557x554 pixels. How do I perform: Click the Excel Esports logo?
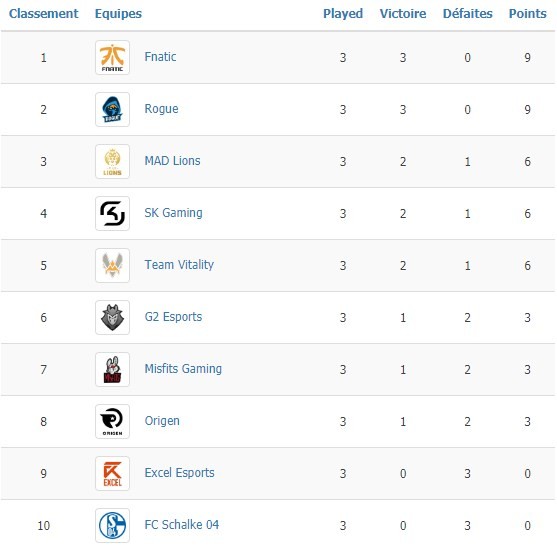click(112, 473)
